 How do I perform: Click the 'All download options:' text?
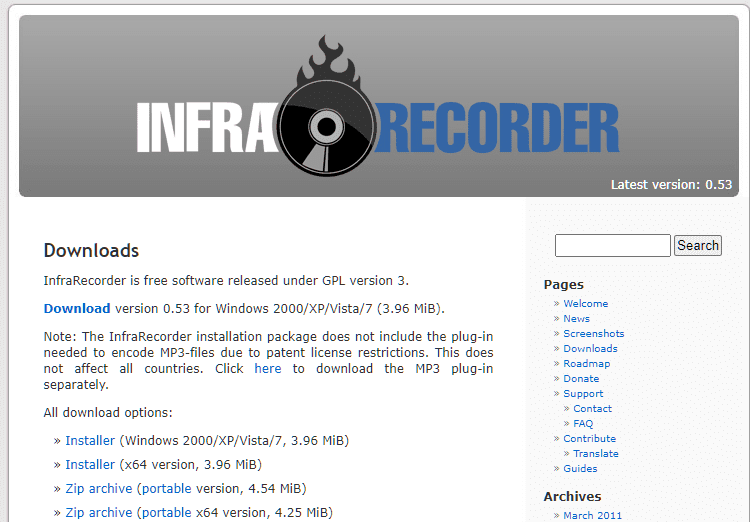108,412
